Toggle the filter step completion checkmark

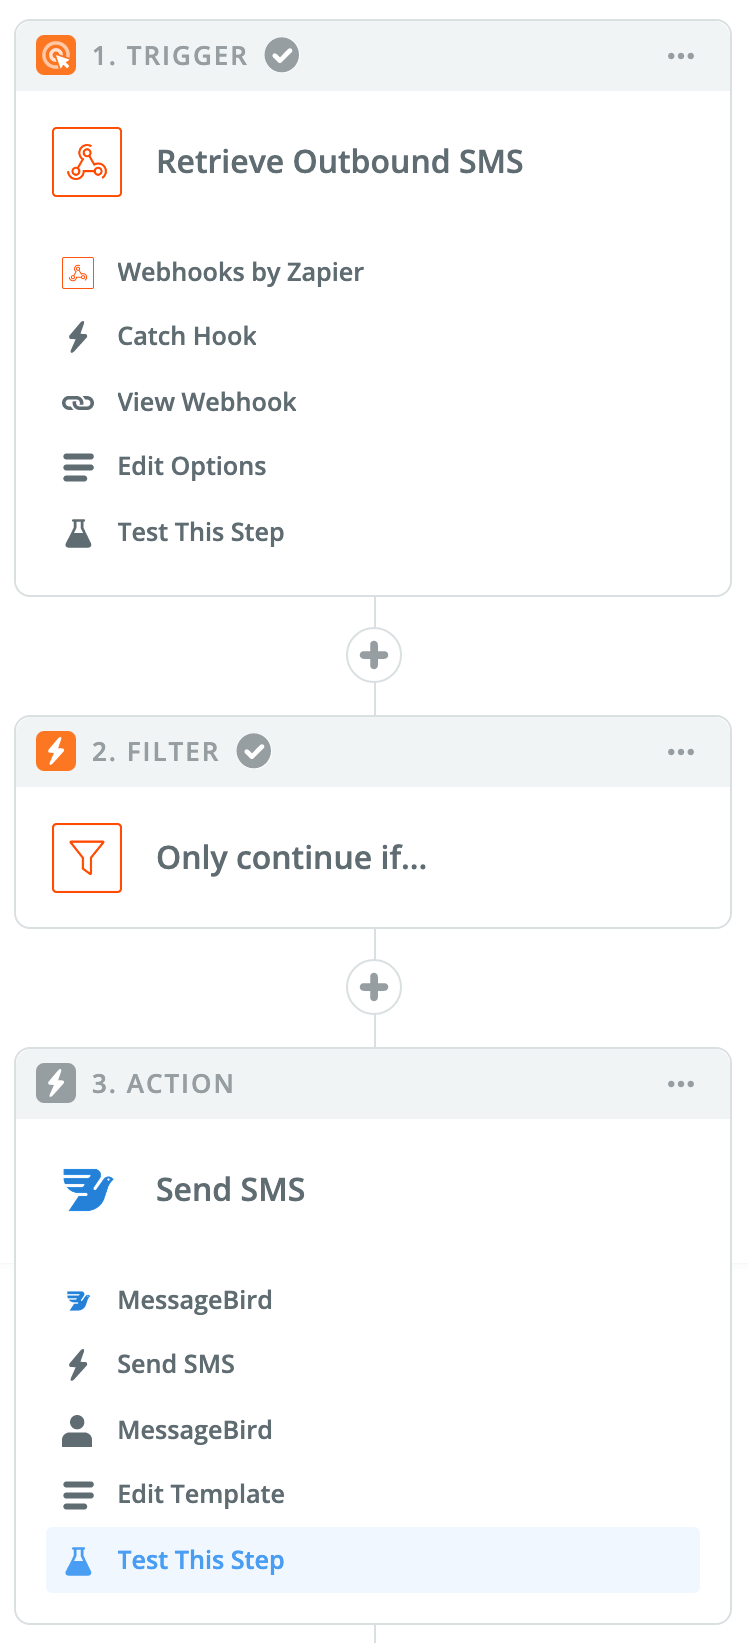253,751
